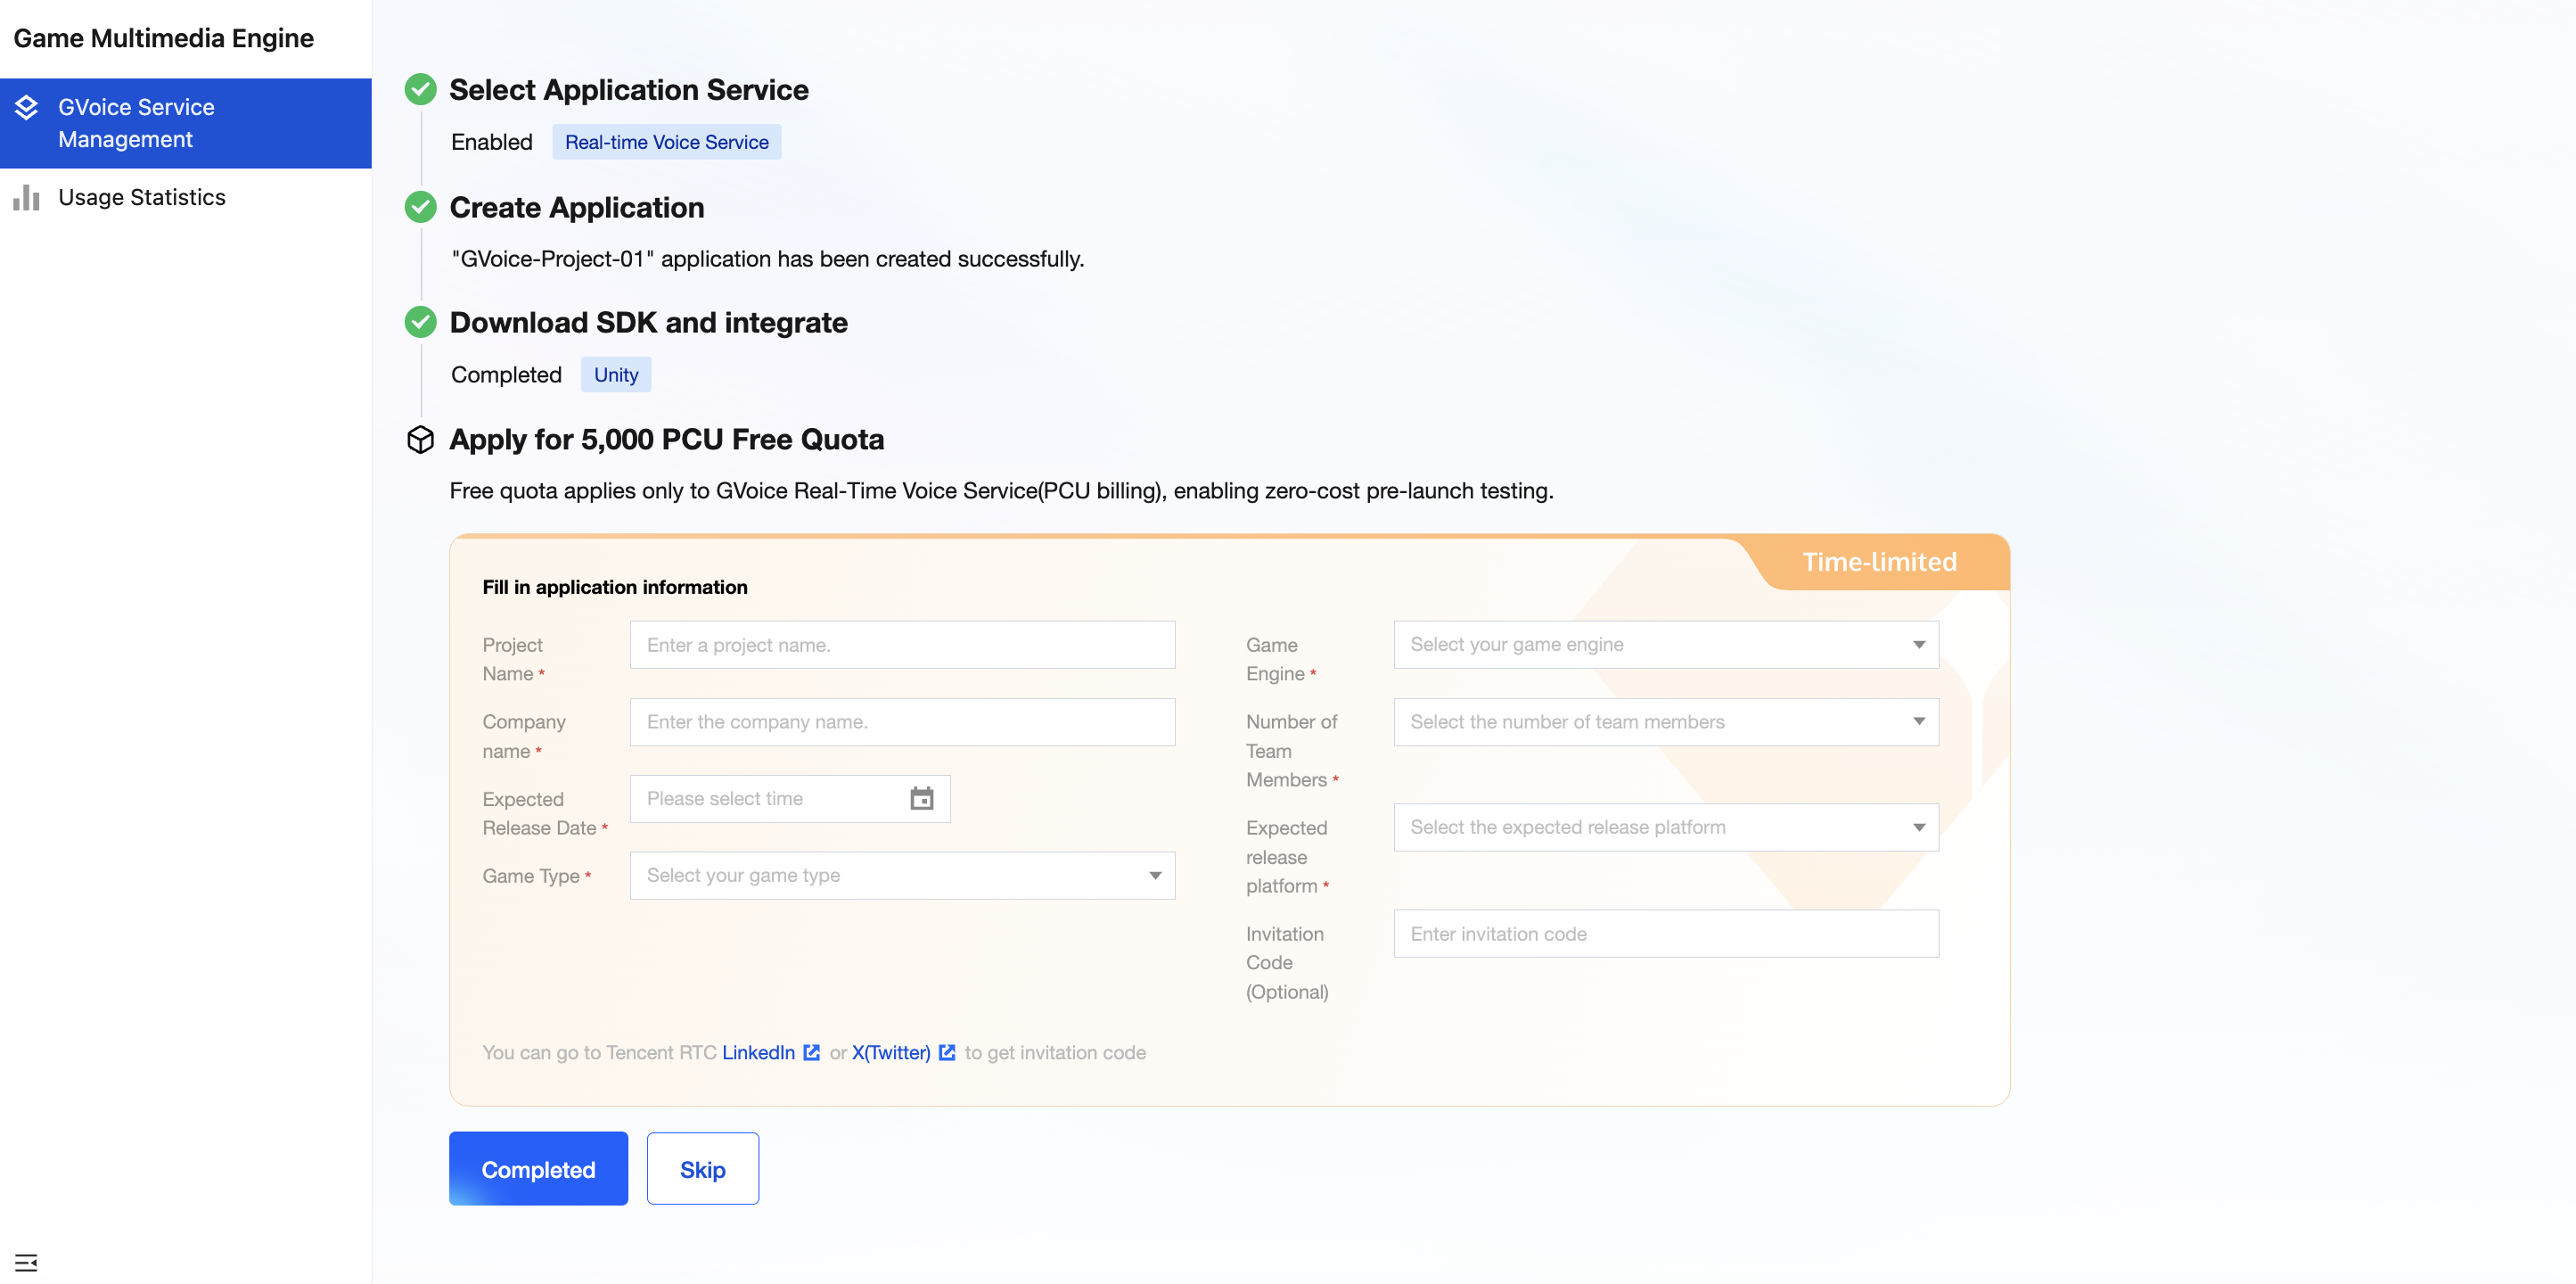The width and height of the screenshot is (2576, 1284).
Task: Click the cube icon beside Apply for 5,000 PCU
Action: 420,439
